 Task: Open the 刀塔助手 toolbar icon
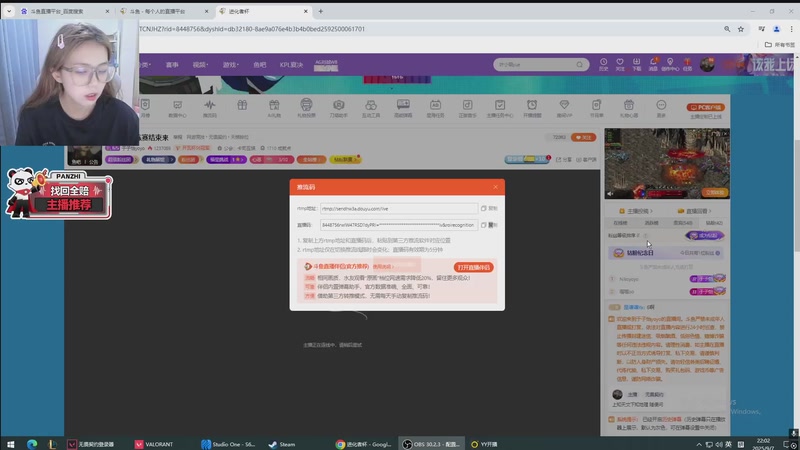tap(338, 109)
